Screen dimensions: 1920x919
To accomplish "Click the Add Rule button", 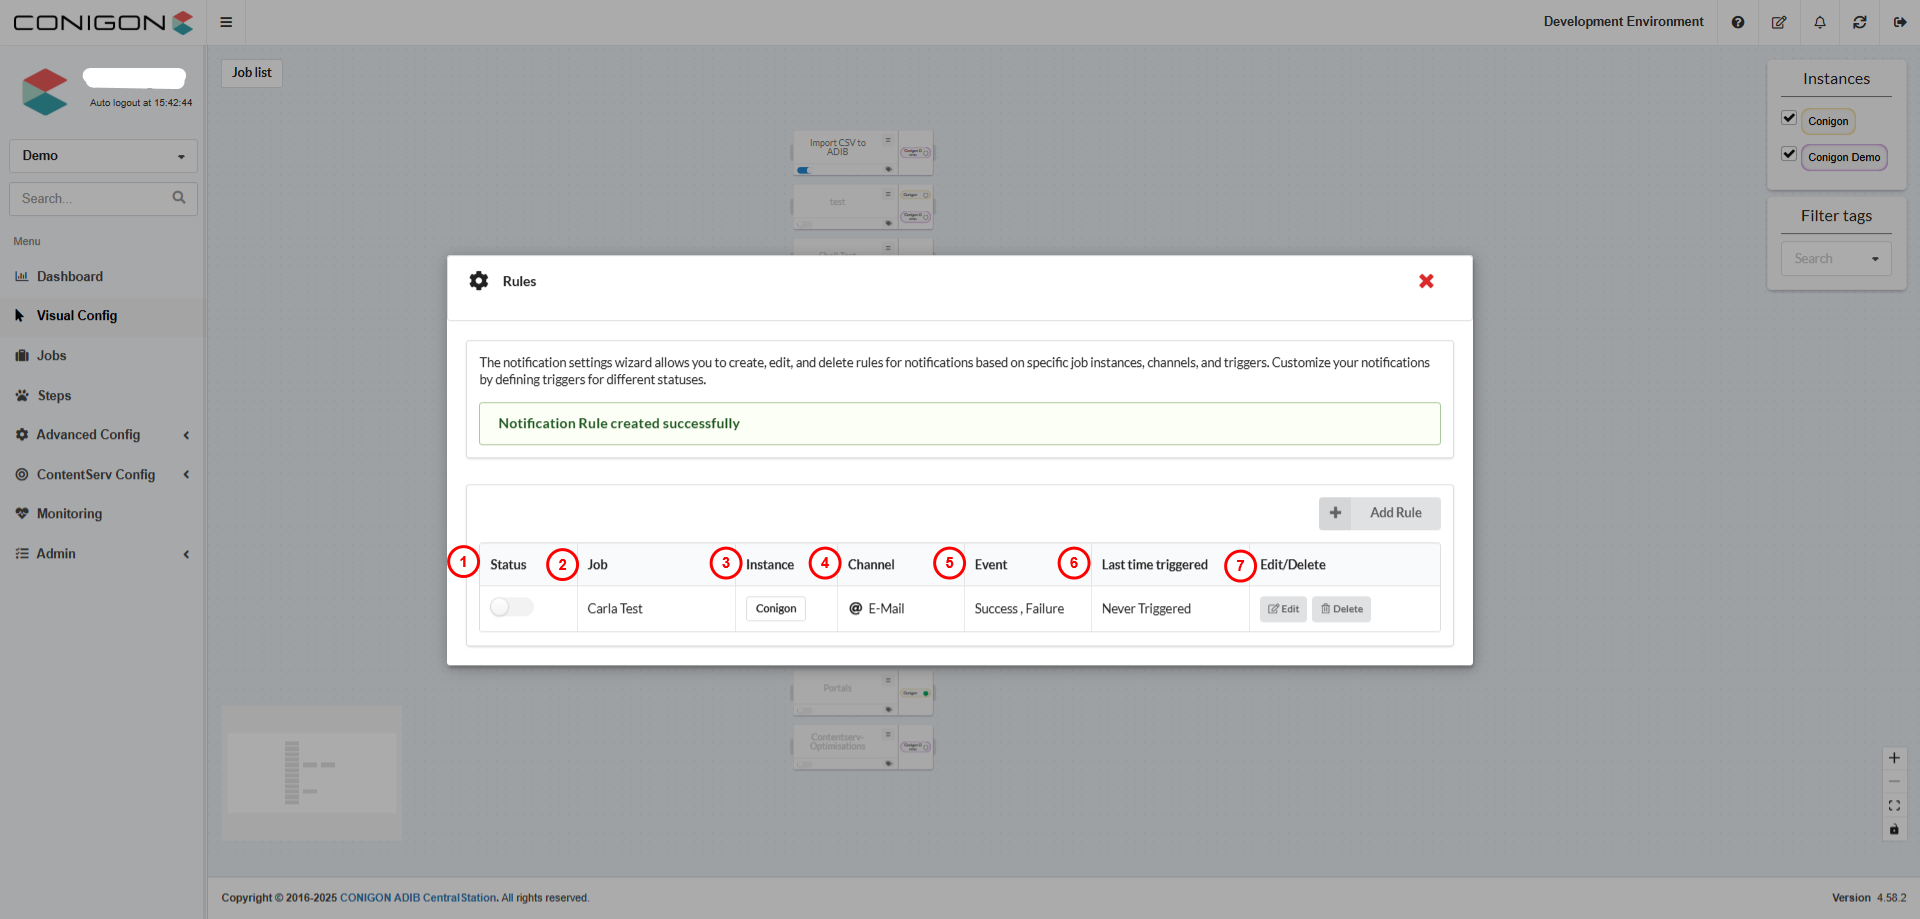I will (1380, 513).
